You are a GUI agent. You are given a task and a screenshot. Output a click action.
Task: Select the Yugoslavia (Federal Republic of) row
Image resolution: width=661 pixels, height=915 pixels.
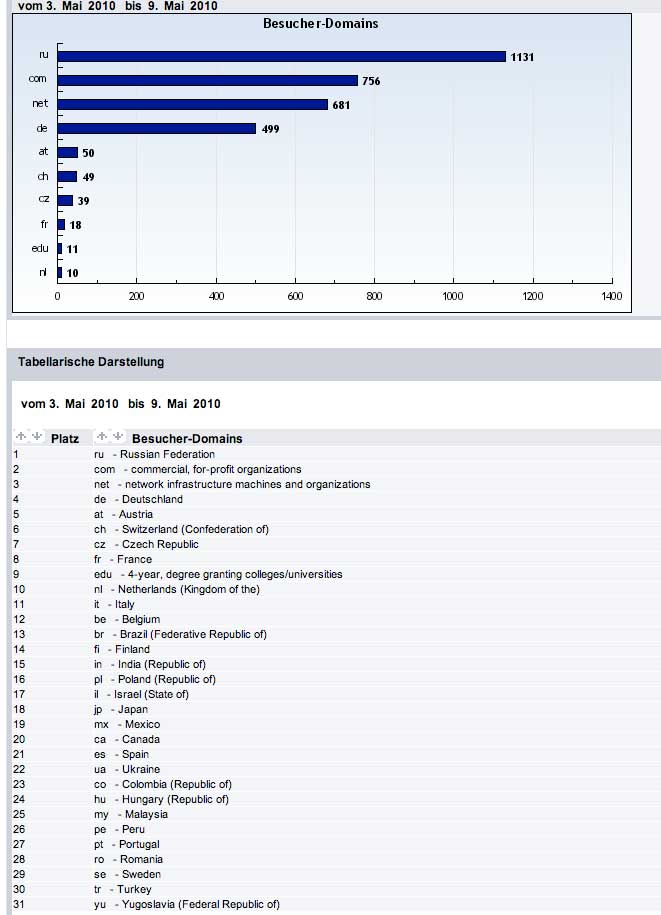196,904
